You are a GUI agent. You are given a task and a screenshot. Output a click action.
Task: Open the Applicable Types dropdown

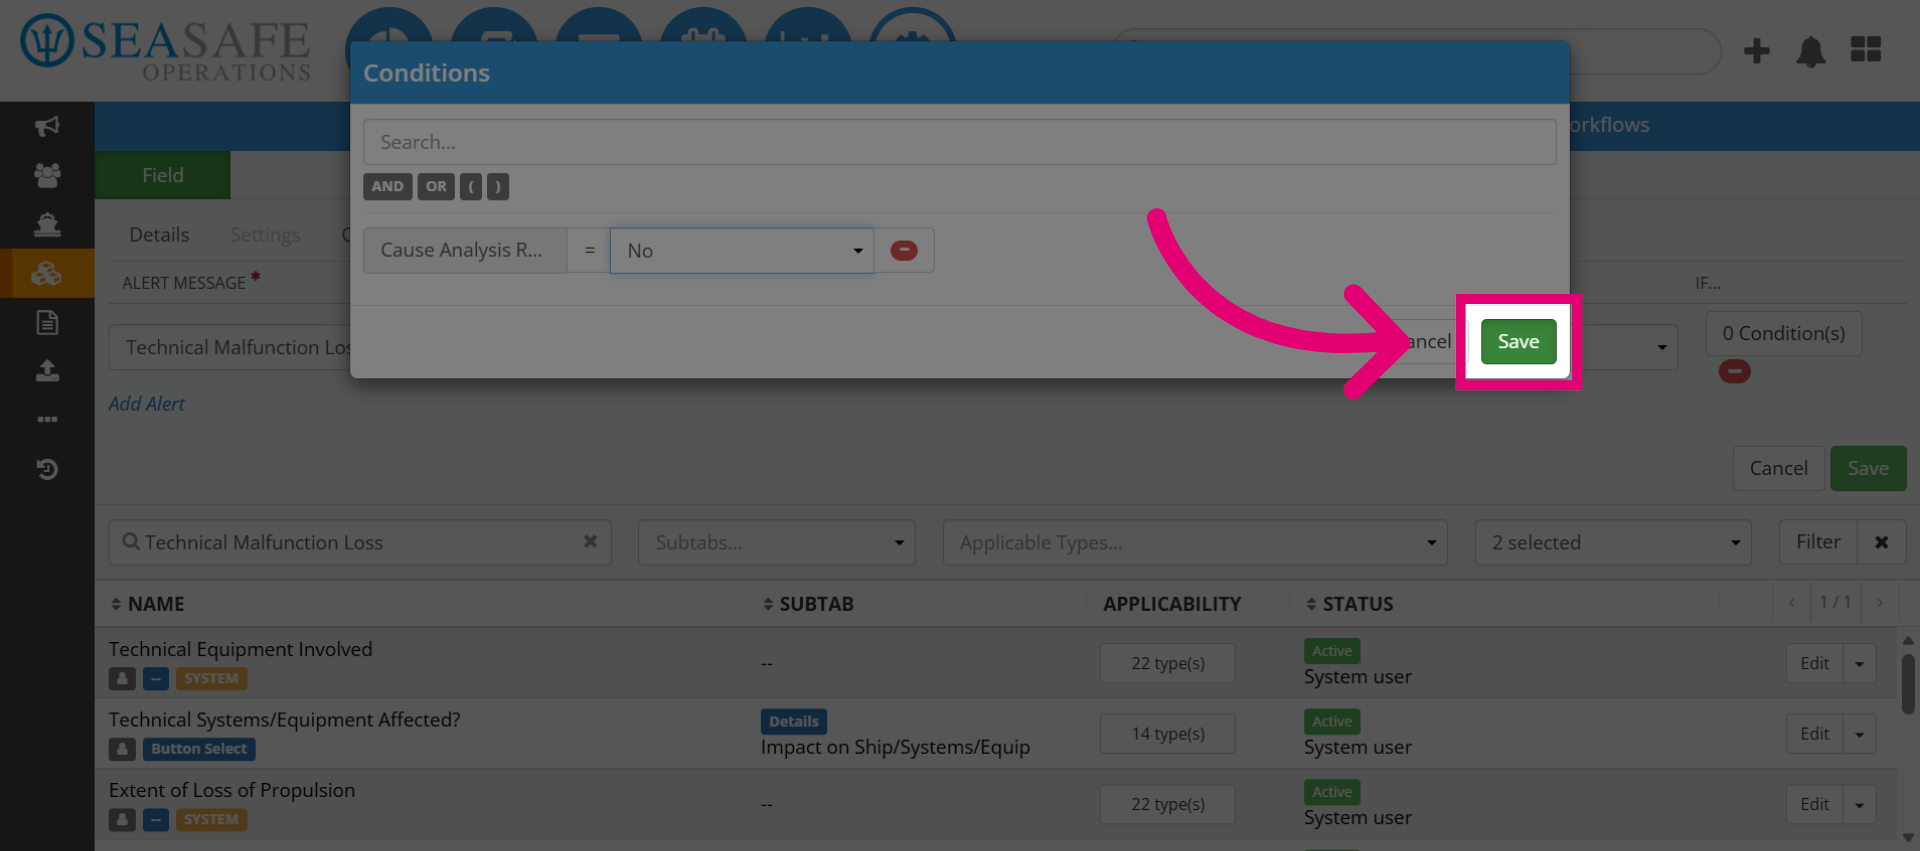1195,542
